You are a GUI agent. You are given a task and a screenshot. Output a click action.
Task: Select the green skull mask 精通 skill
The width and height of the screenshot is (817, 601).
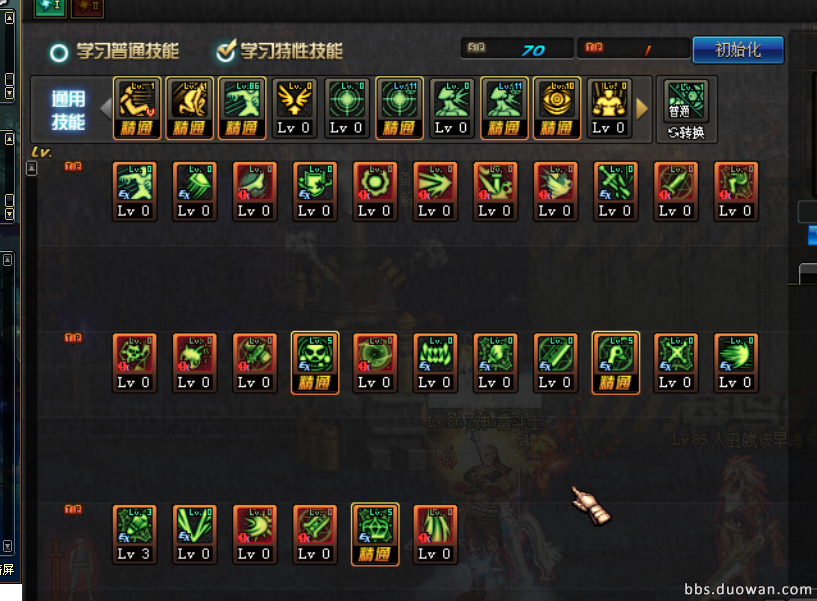[315, 363]
